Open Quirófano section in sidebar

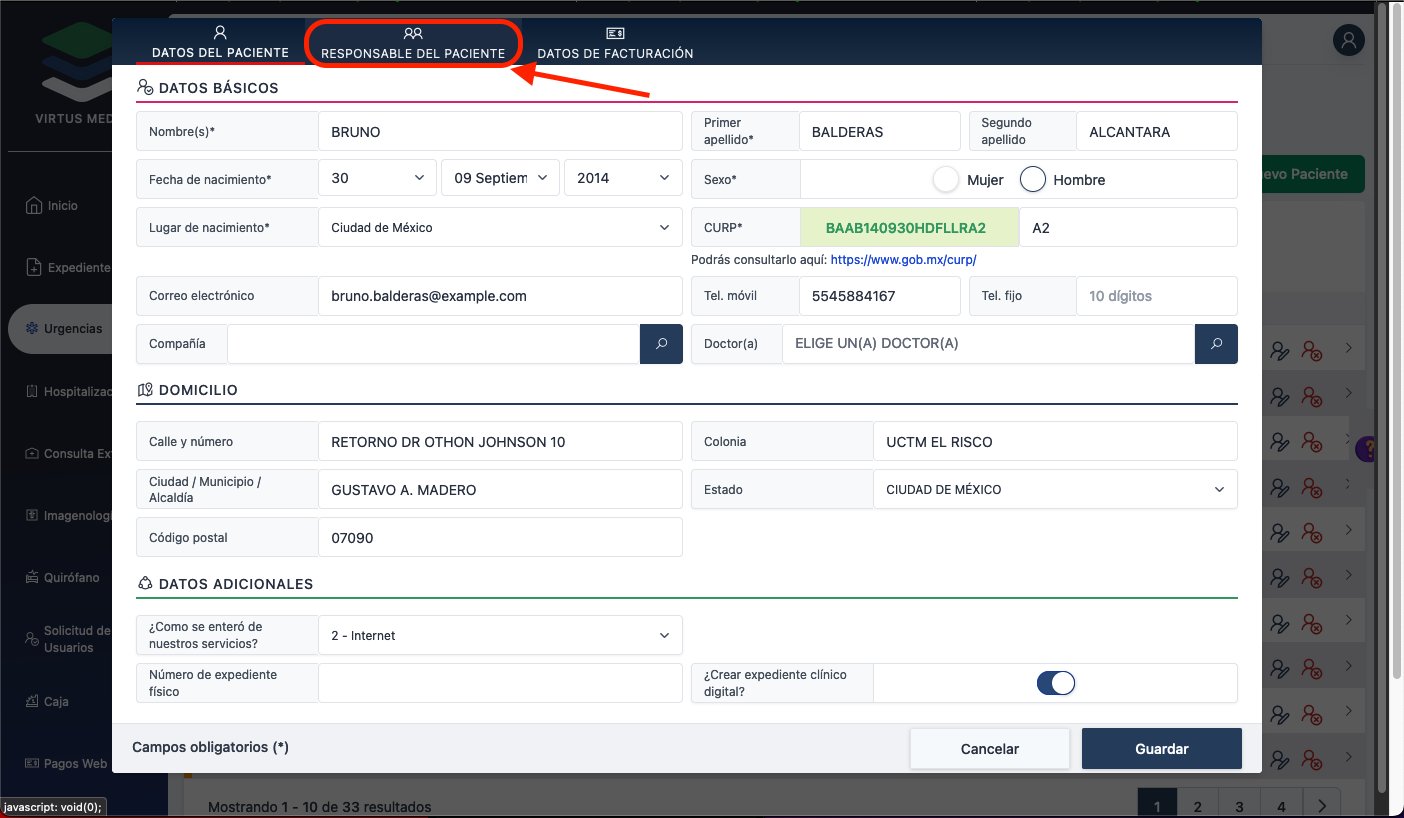click(x=70, y=578)
